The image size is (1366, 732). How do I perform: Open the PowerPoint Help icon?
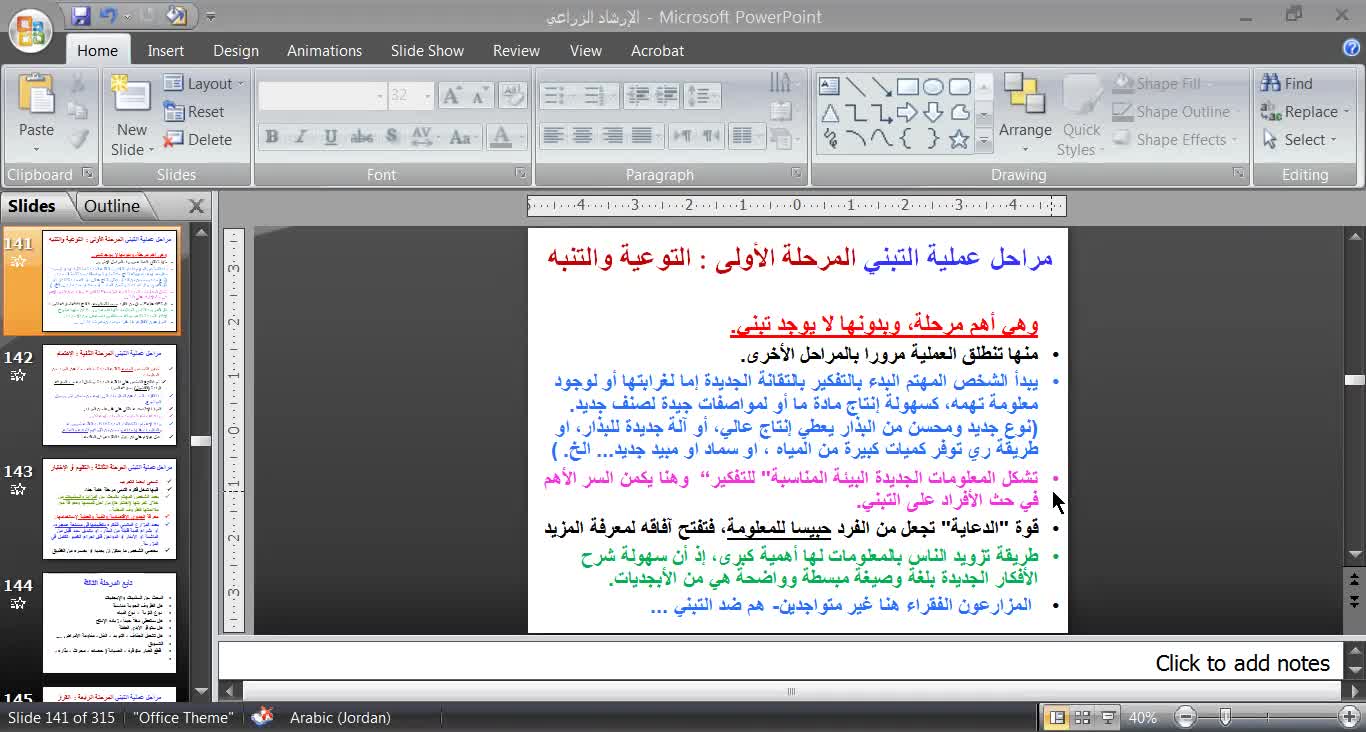(1351, 48)
